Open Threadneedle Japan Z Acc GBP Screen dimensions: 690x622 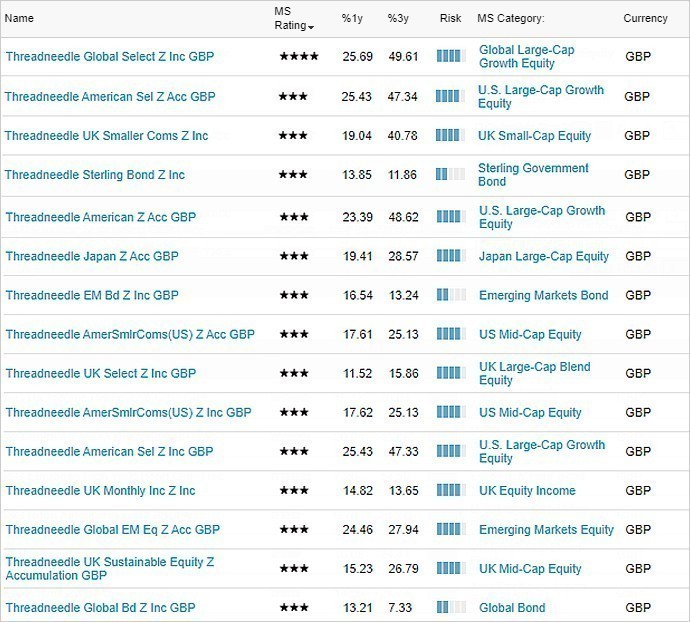[92, 256]
